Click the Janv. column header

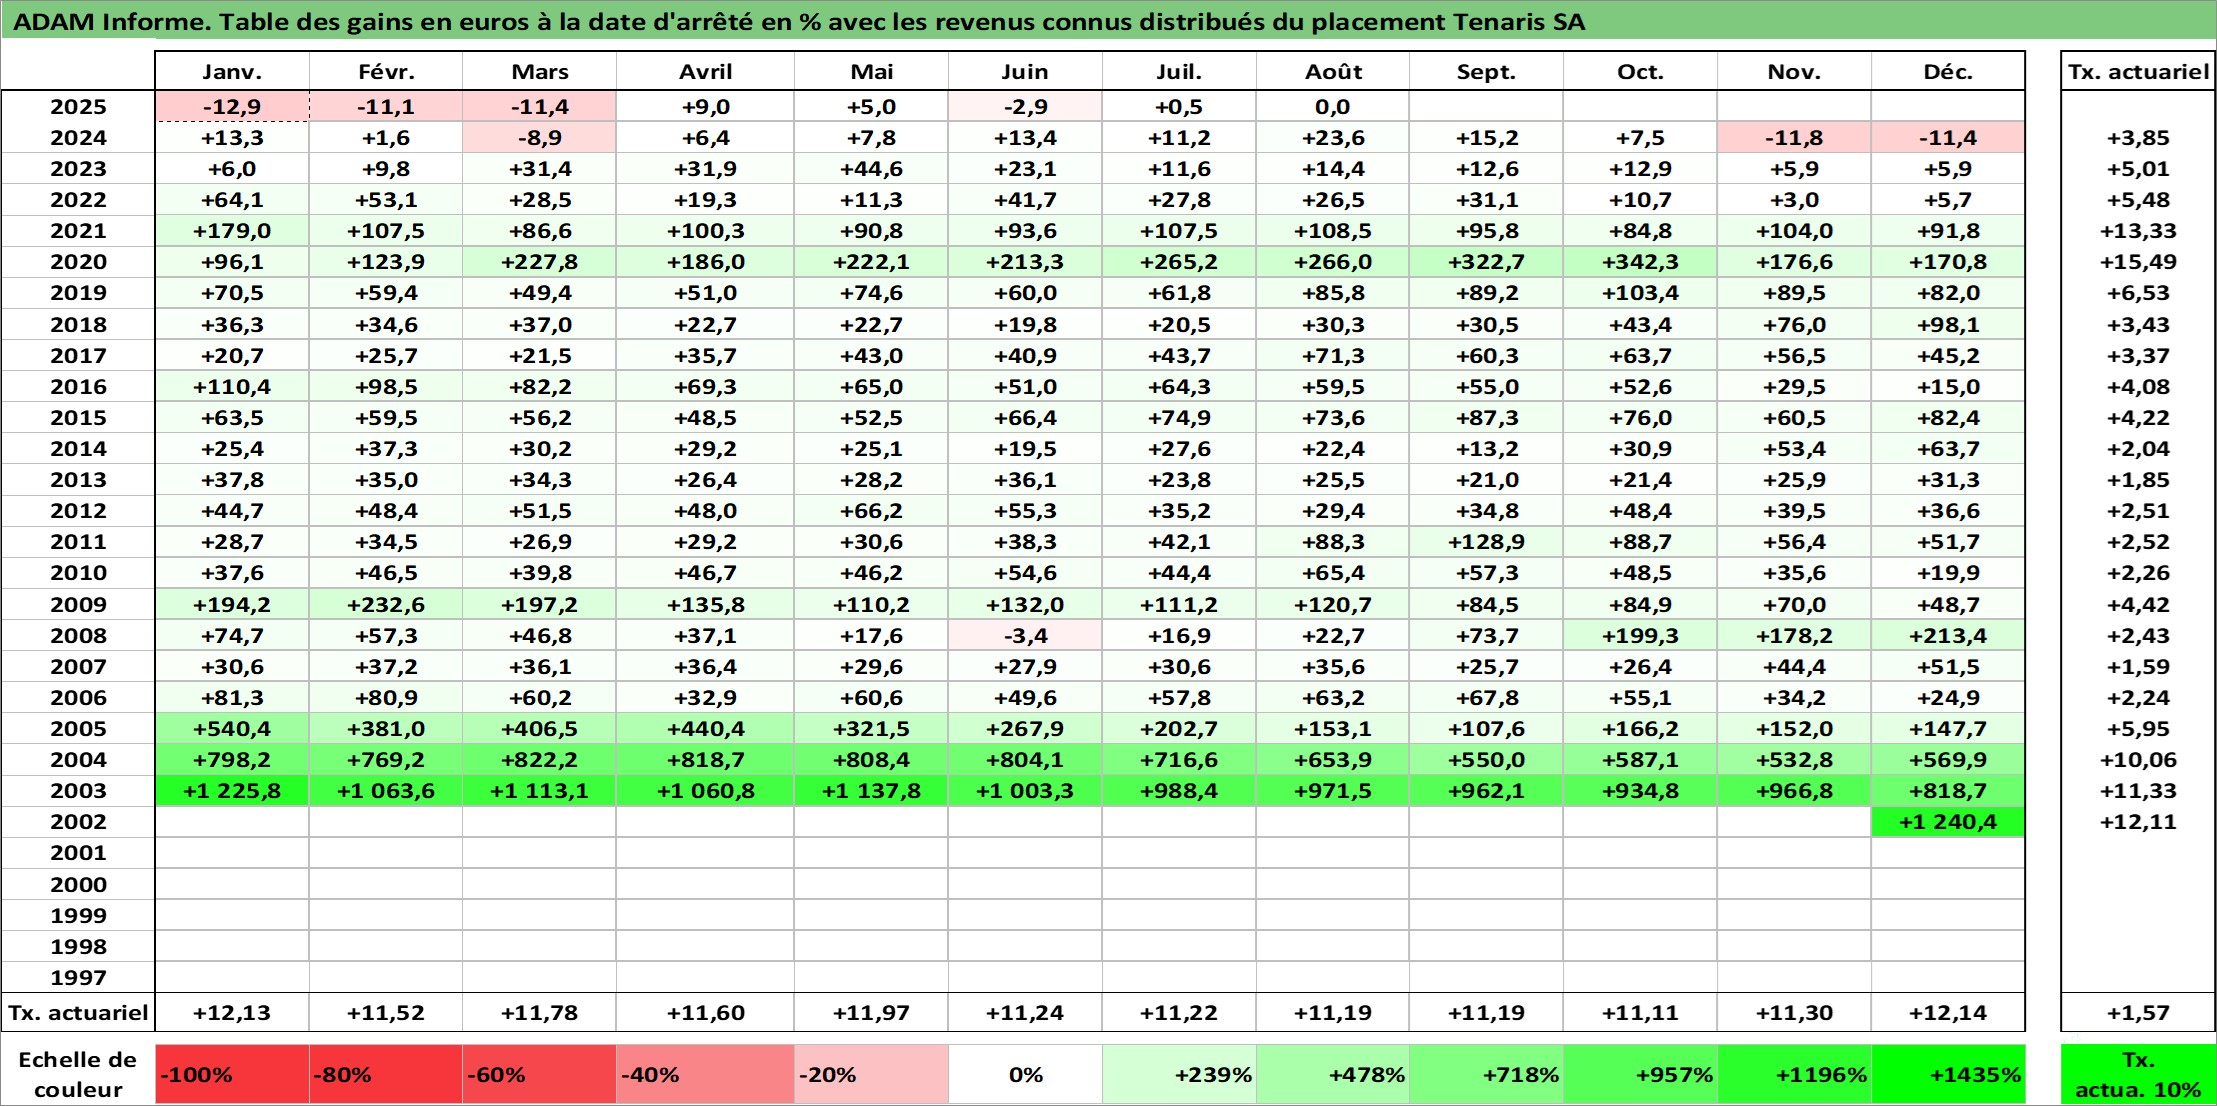click(x=232, y=71)
